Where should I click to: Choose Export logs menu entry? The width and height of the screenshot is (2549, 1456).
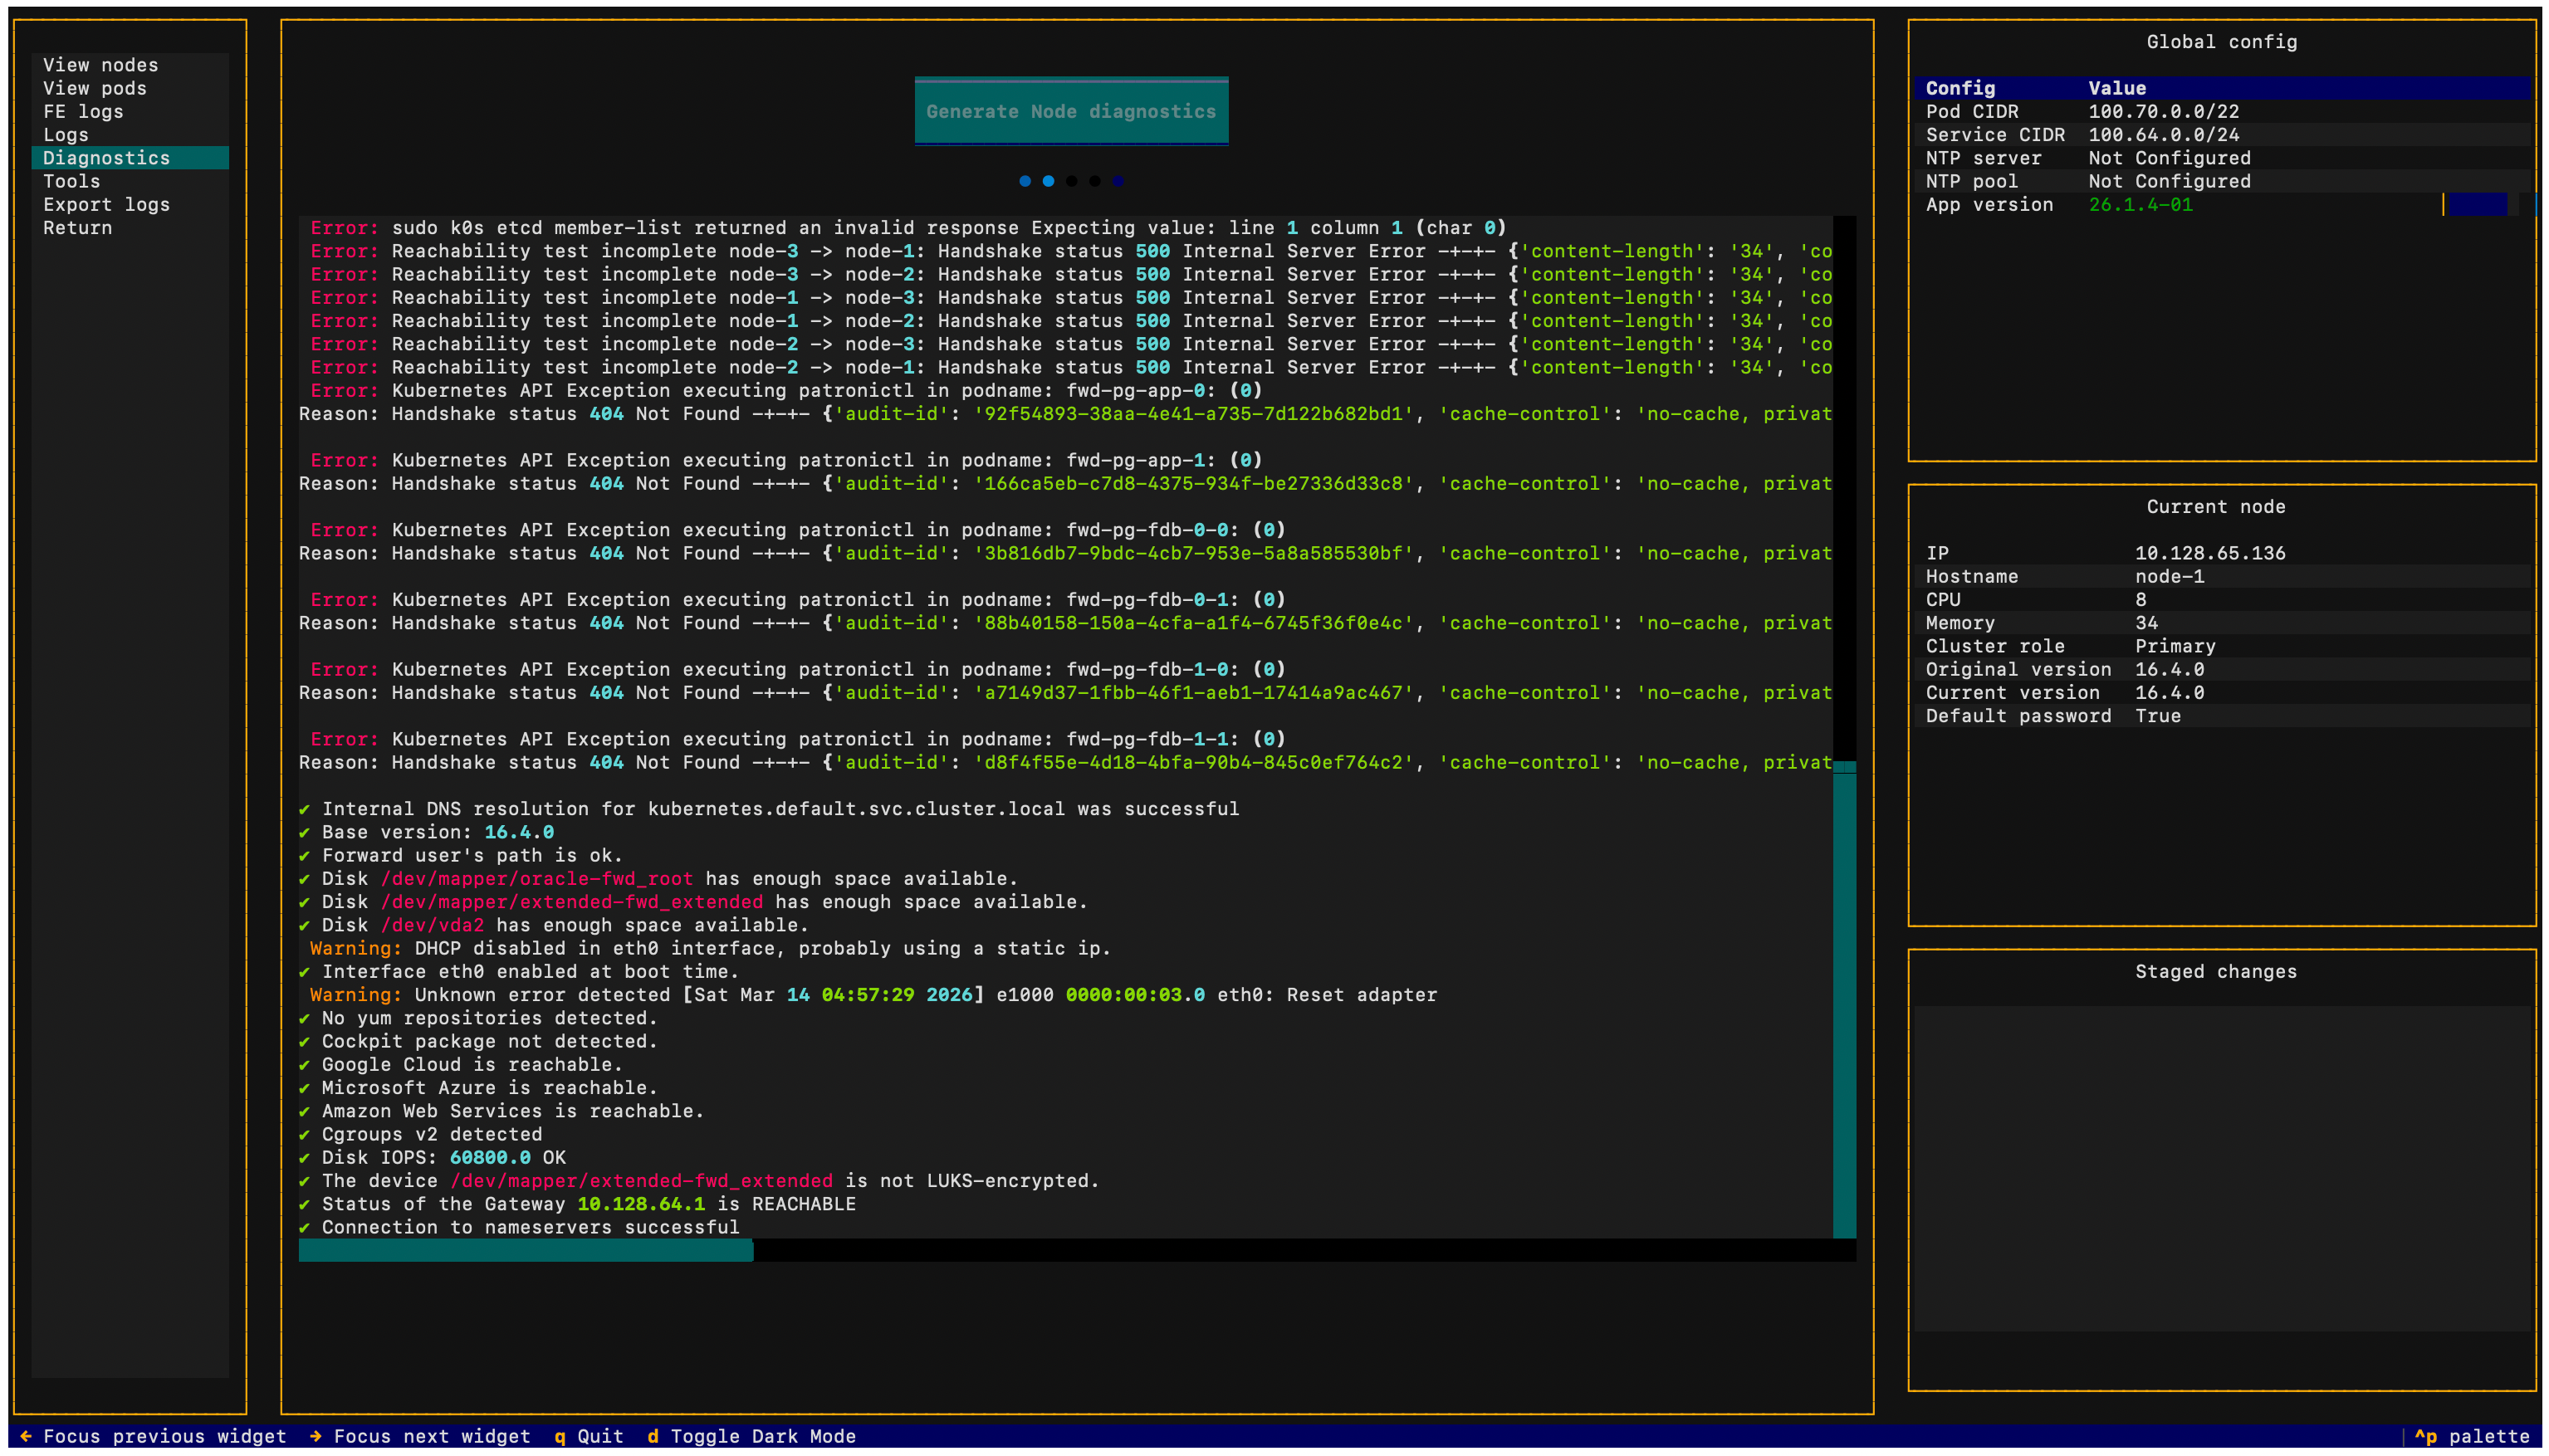(130, 204)
